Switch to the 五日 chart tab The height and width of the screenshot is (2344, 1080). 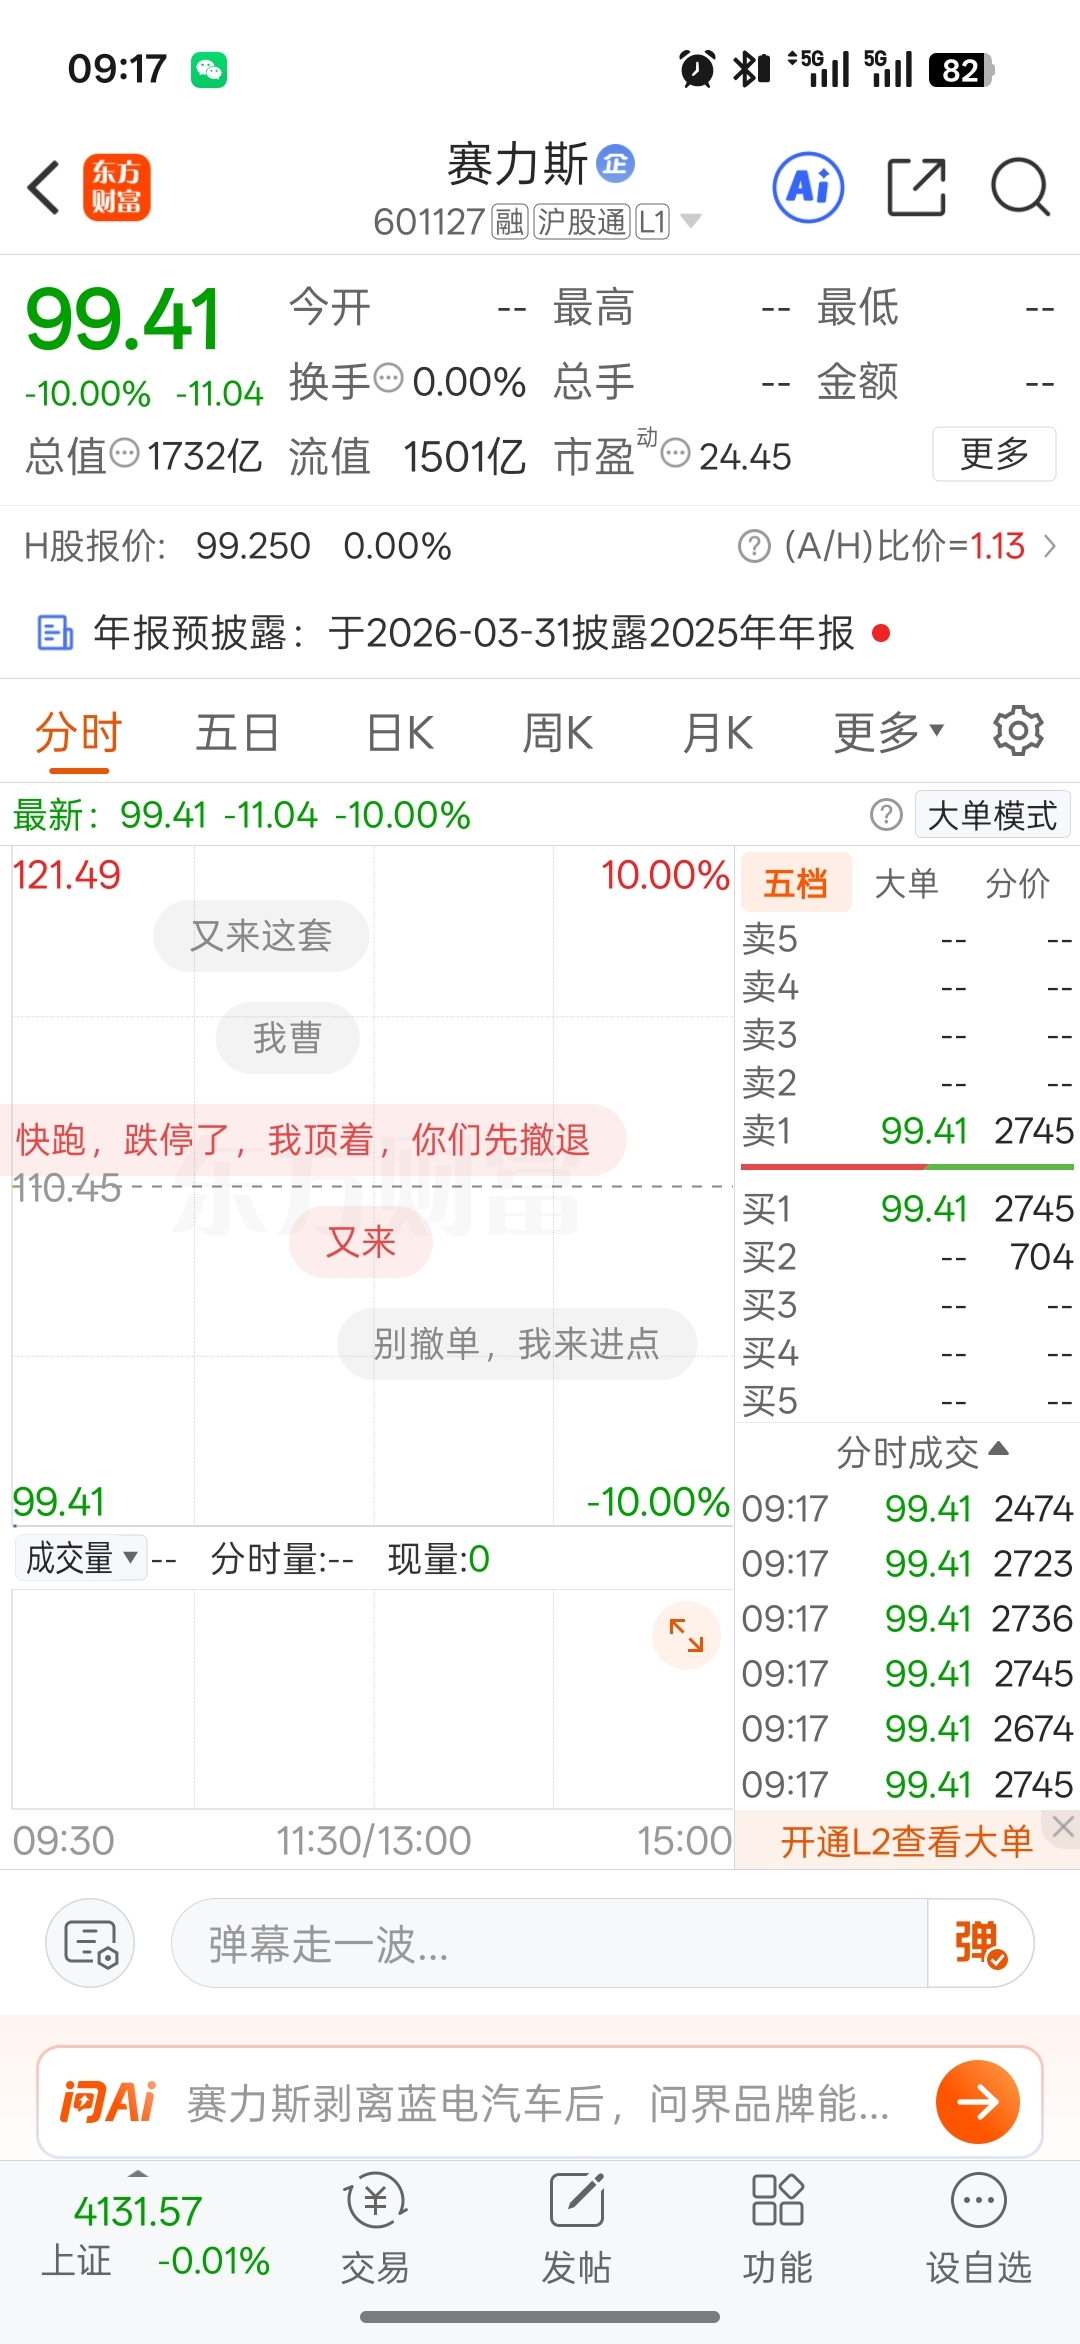[x=237, y=733]
